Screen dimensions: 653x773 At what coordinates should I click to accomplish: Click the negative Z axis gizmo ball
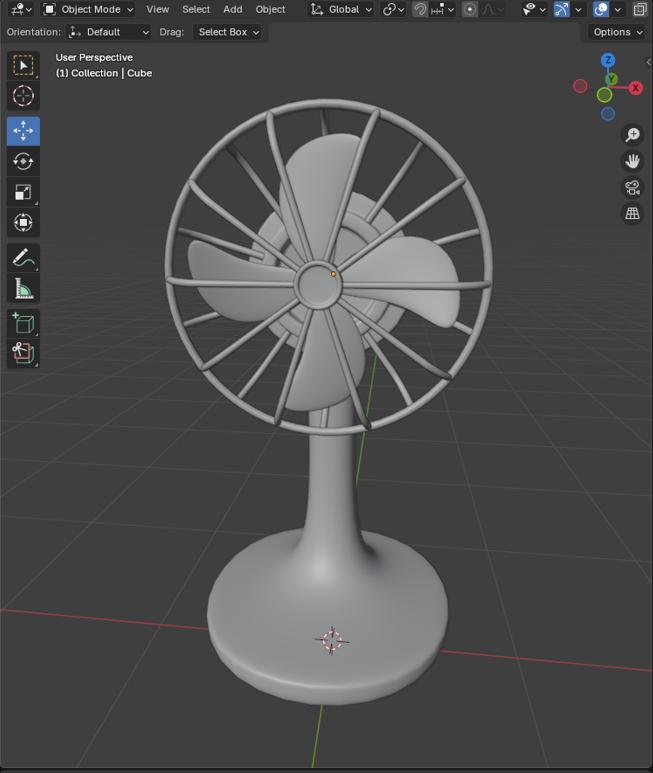[x=608, y=114]
